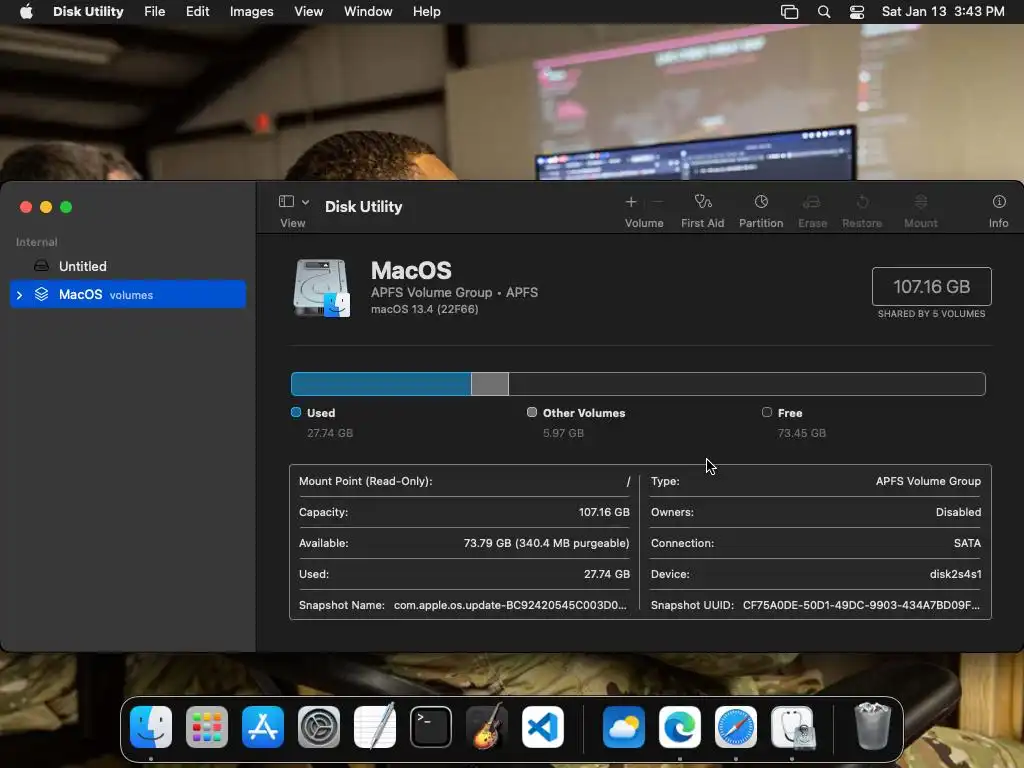Click the green zoom window button
The height and width of the screenshot is (768, 1024).
66,207
